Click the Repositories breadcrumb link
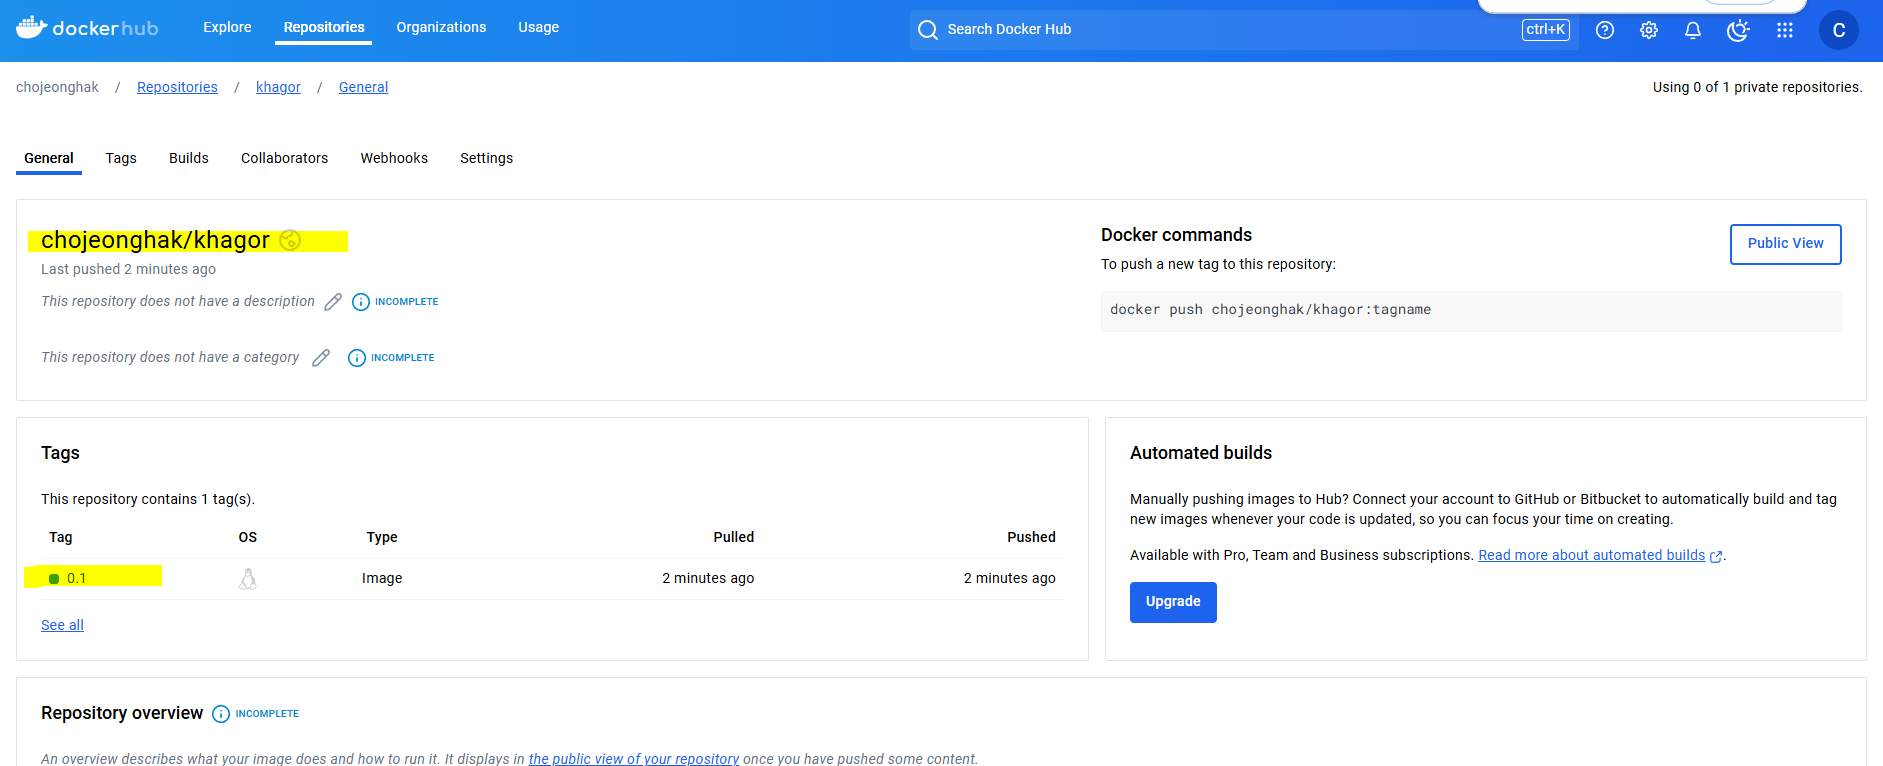The image size is (1883, 766). (177, 87)
